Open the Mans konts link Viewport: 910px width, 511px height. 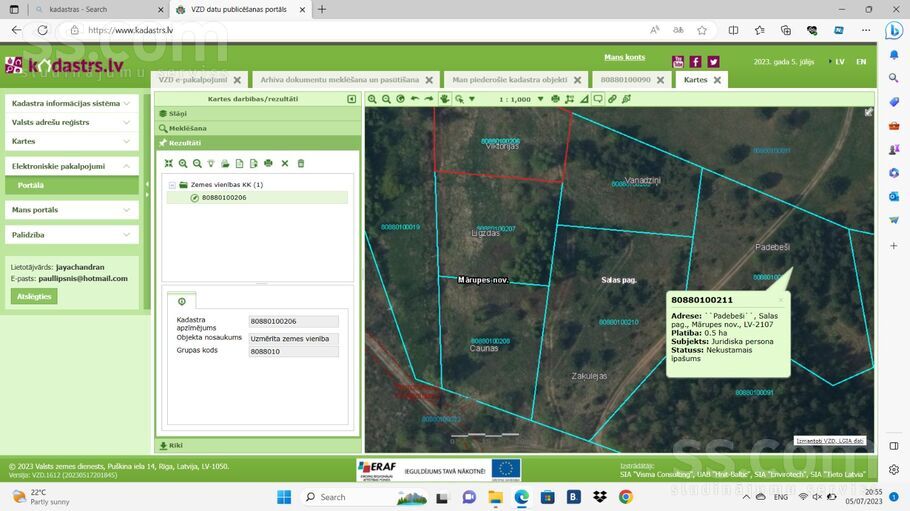(624, 57)
